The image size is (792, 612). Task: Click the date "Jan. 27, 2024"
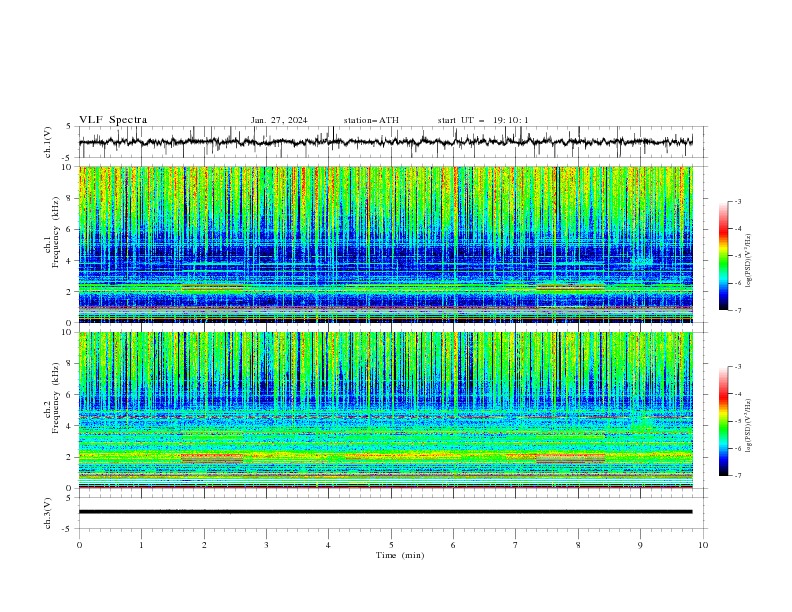point(279,120)
